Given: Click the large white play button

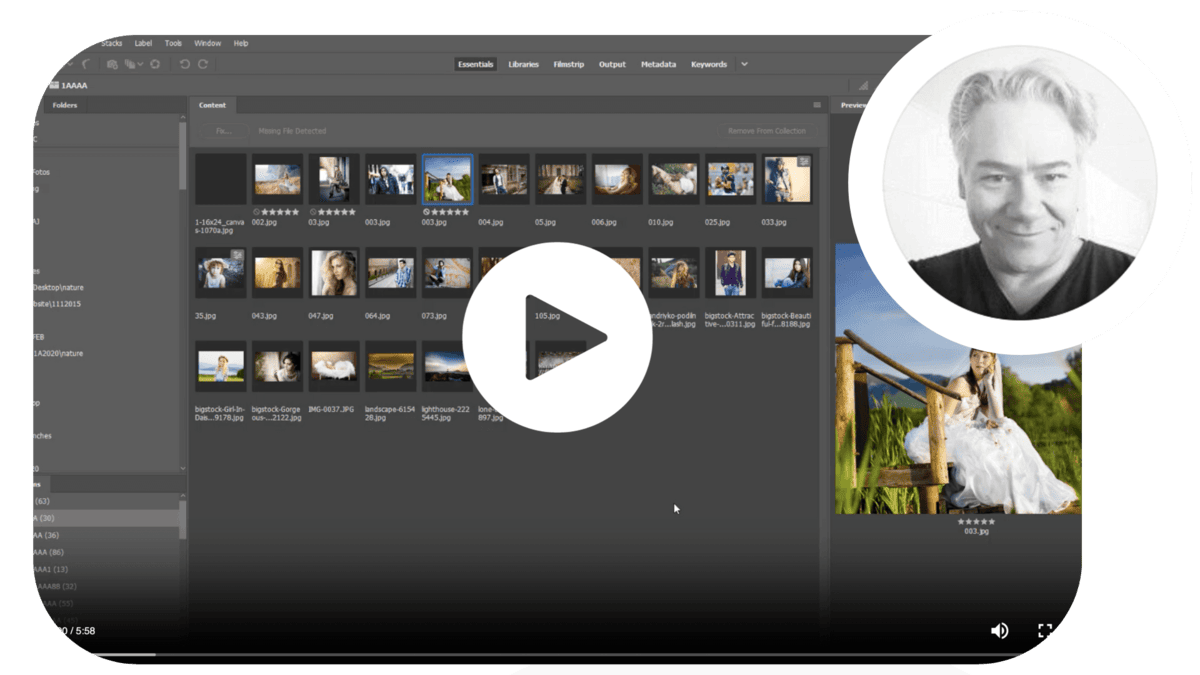Looking at the screenshot, I should pyautogui.click(x=557, y=337).
